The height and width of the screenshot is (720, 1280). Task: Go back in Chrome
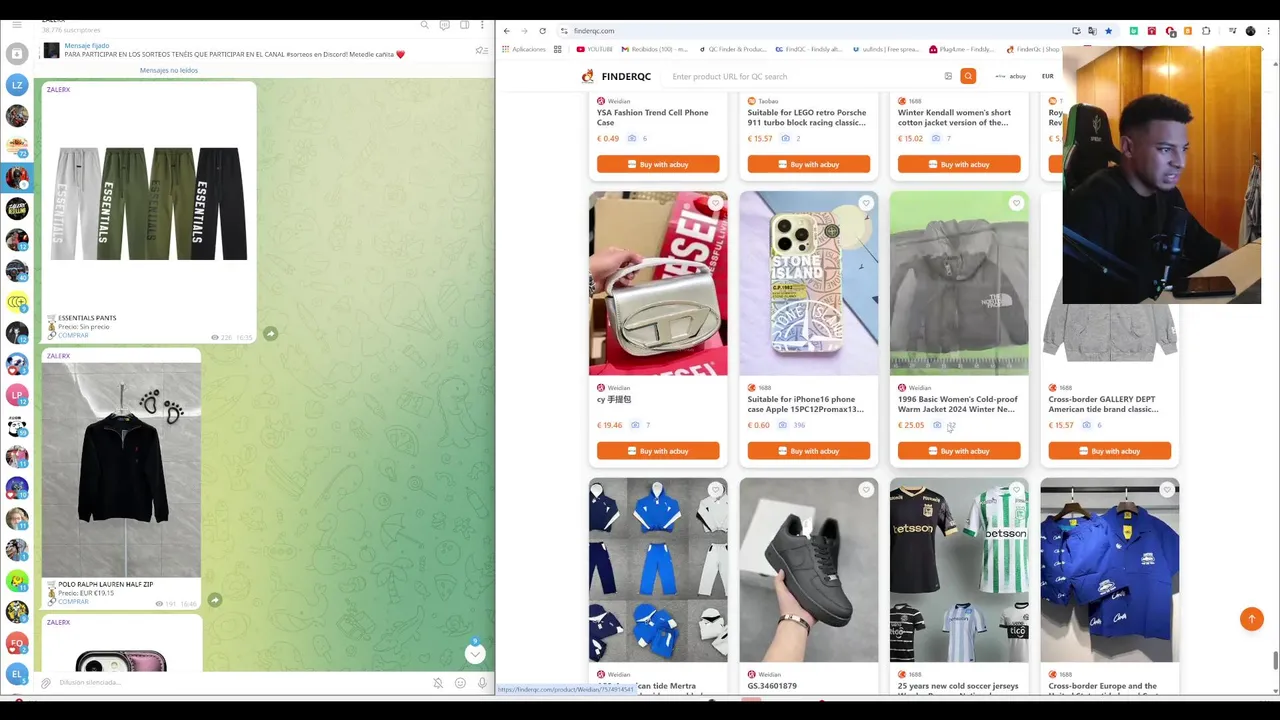pyautogui.click(x=507, y=31)
